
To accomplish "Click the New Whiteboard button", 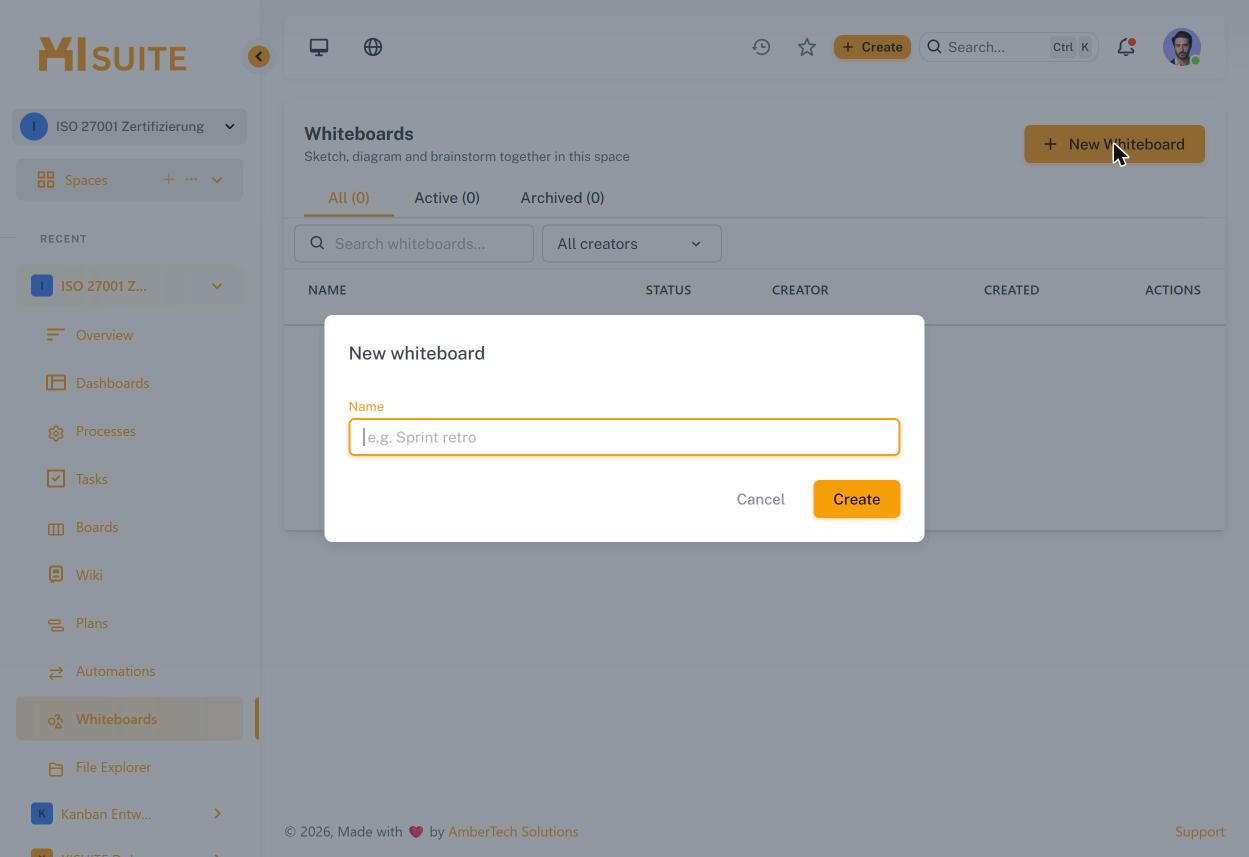I will [1114, 144].
